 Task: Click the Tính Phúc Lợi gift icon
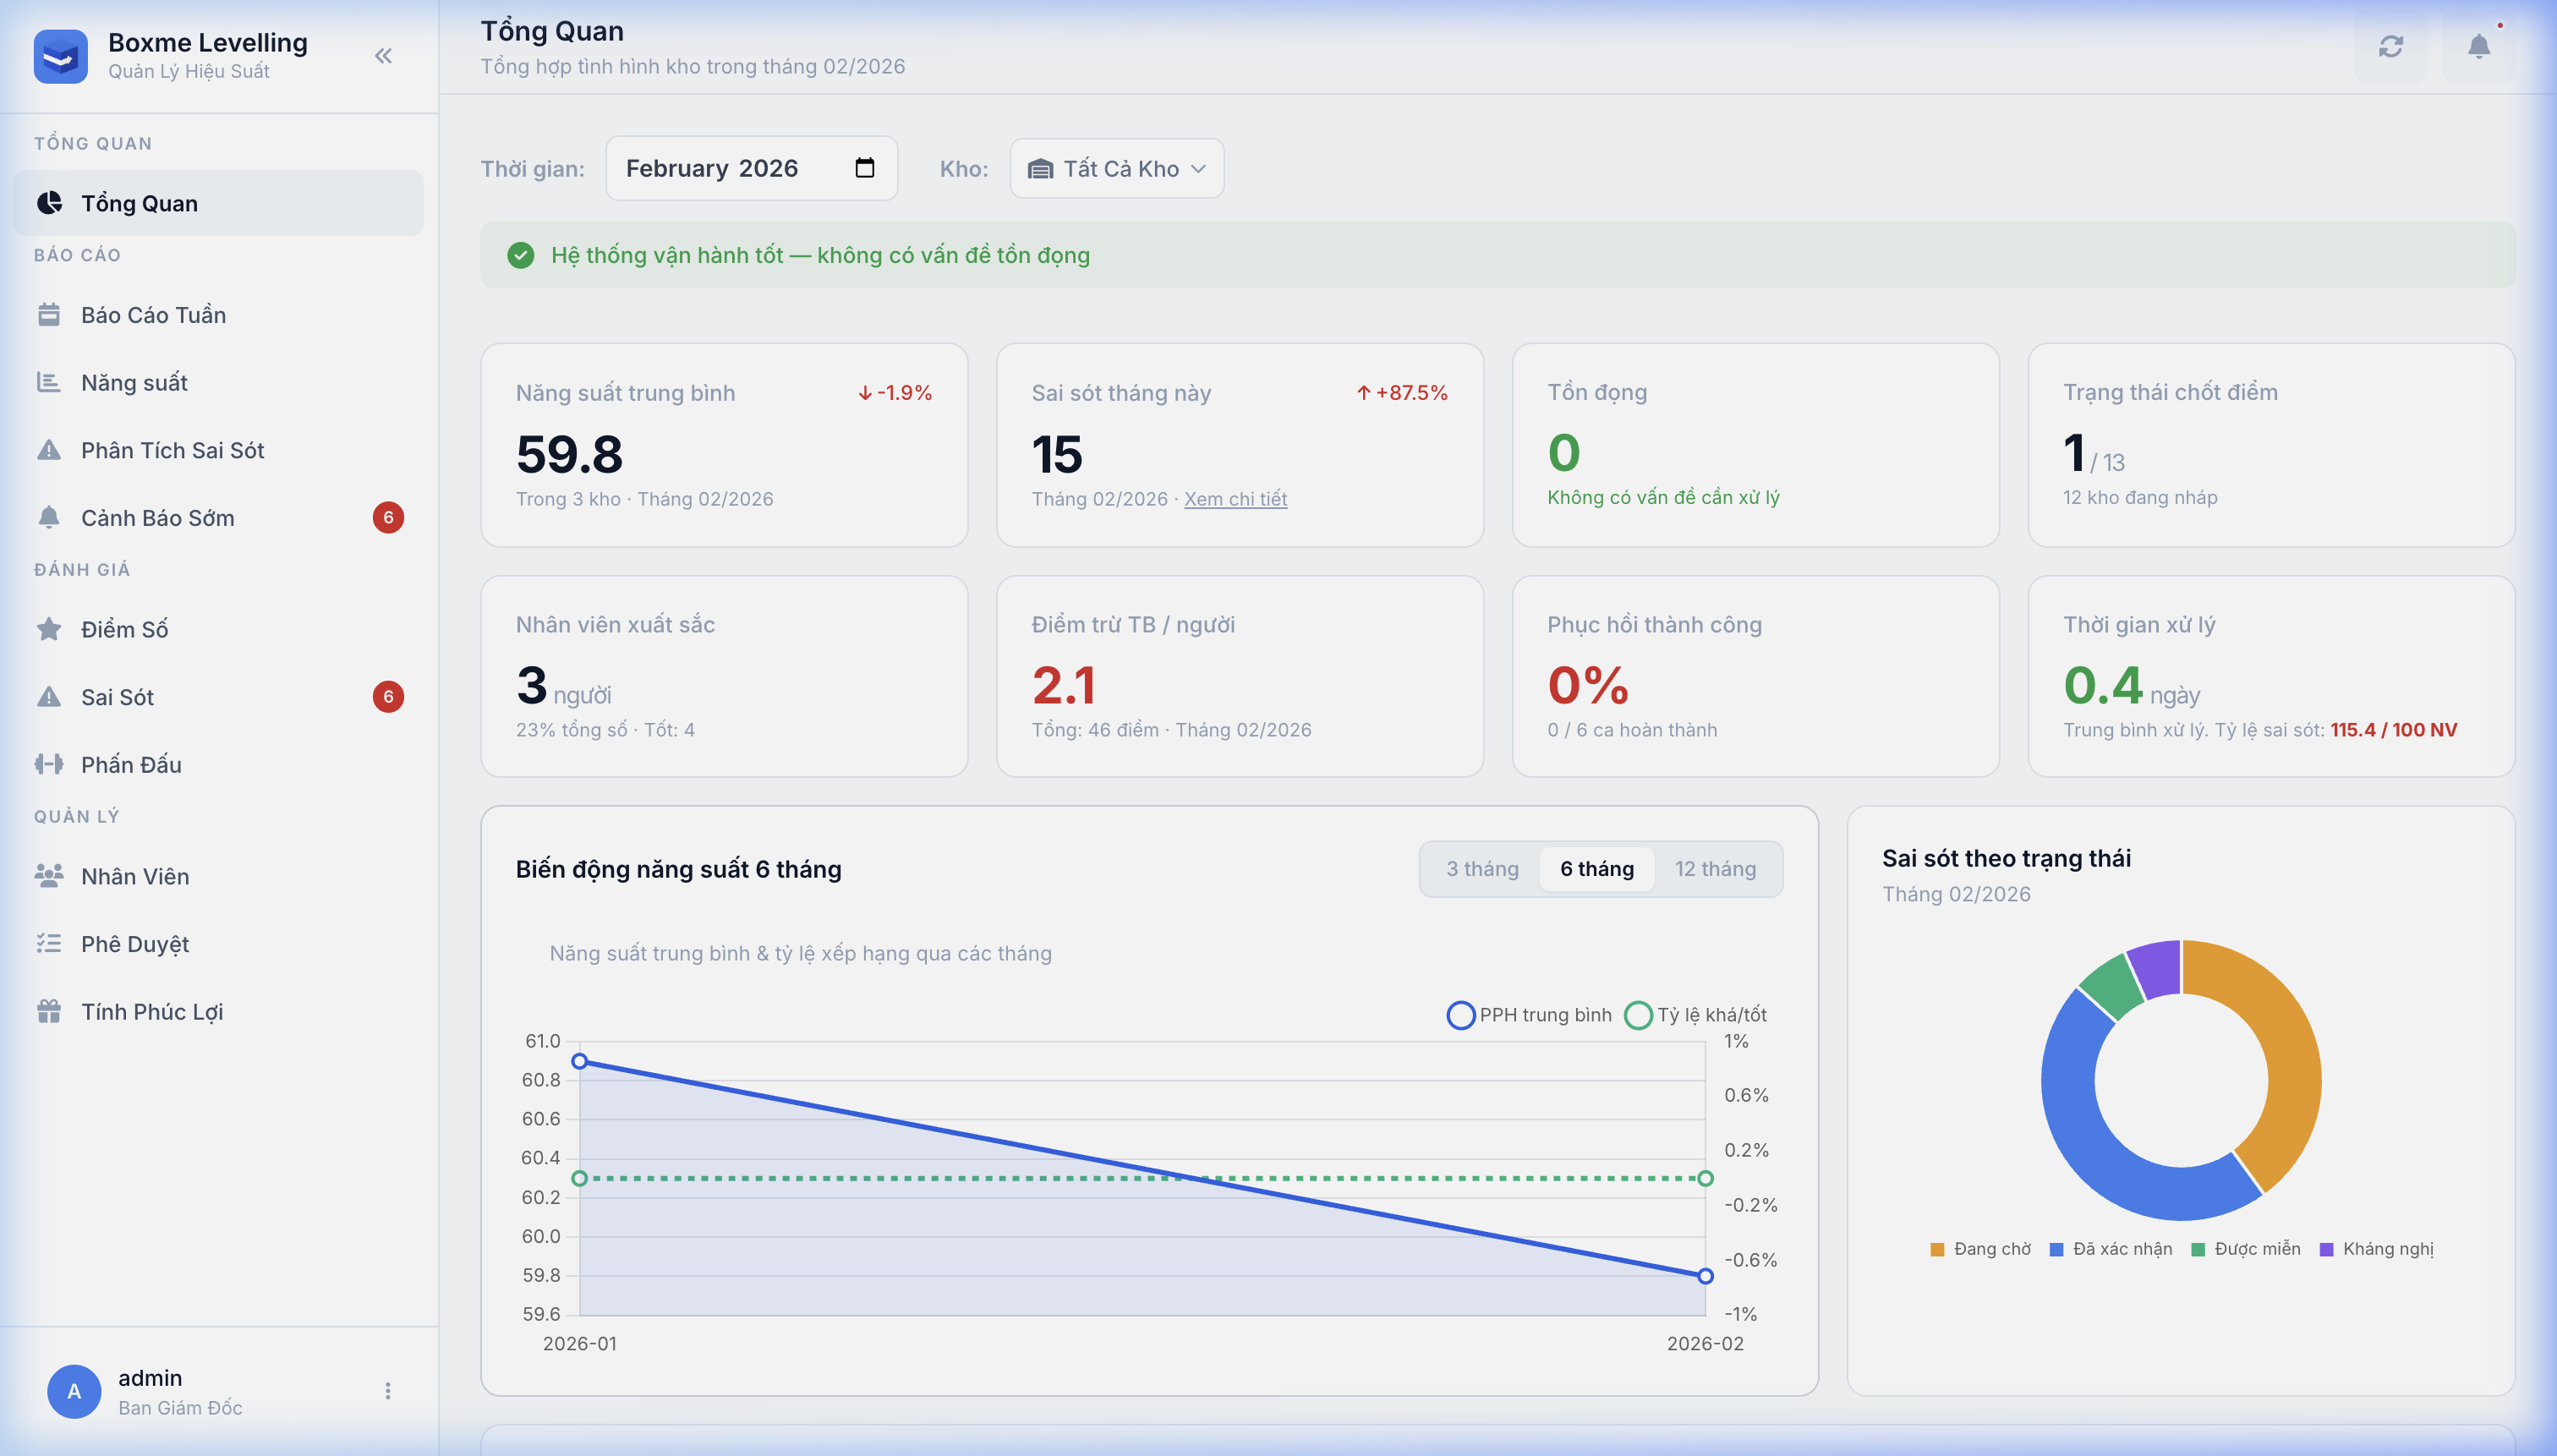[x=49, y=1011]
